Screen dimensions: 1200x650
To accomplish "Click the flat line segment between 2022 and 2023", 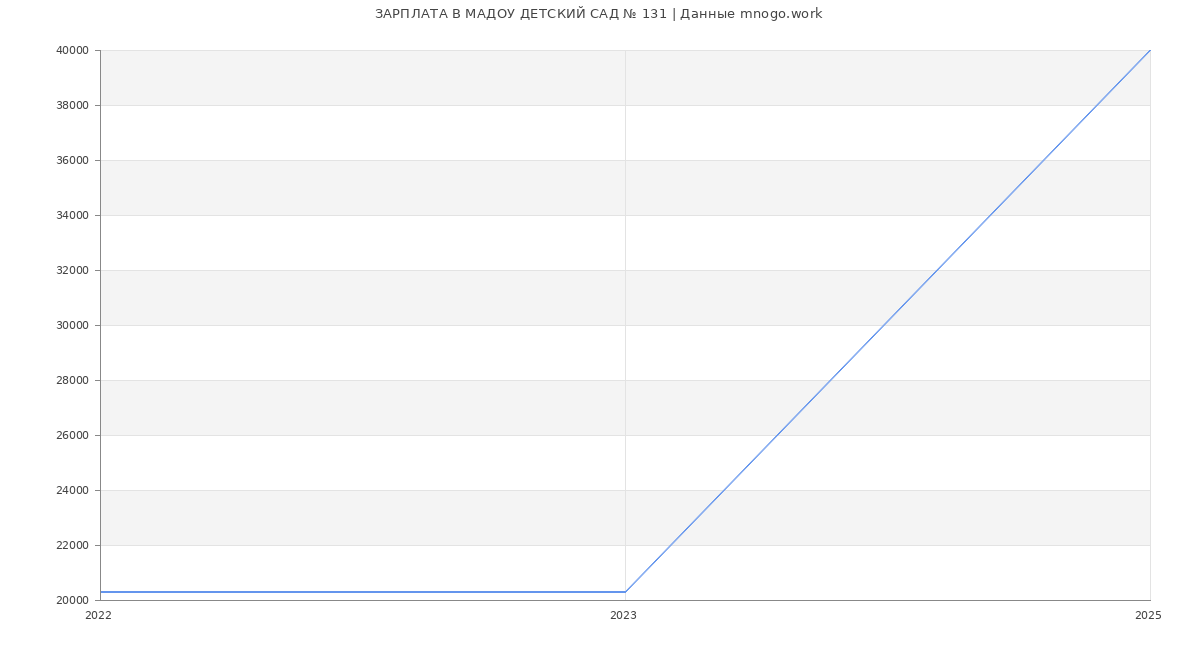I will 362,592.
